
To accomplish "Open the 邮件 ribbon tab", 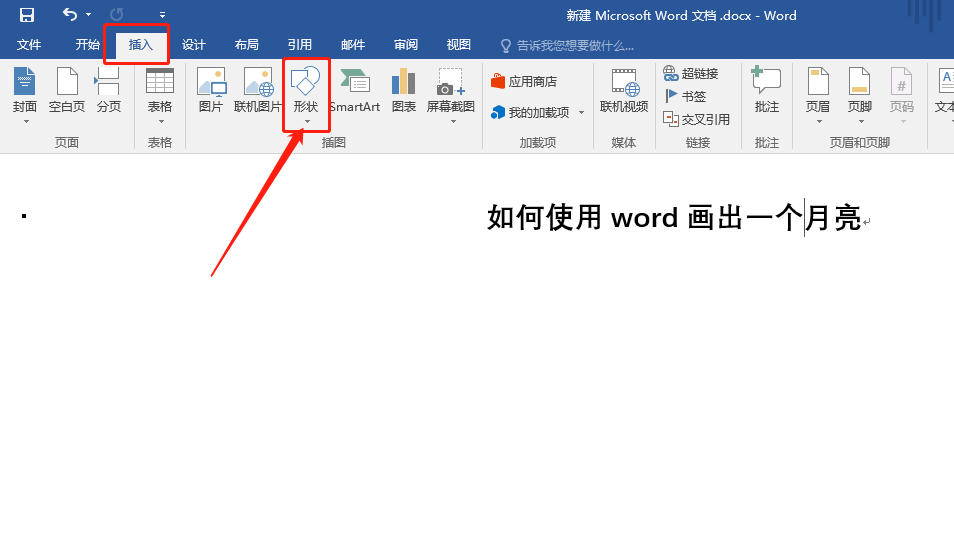I will point(353,44).
